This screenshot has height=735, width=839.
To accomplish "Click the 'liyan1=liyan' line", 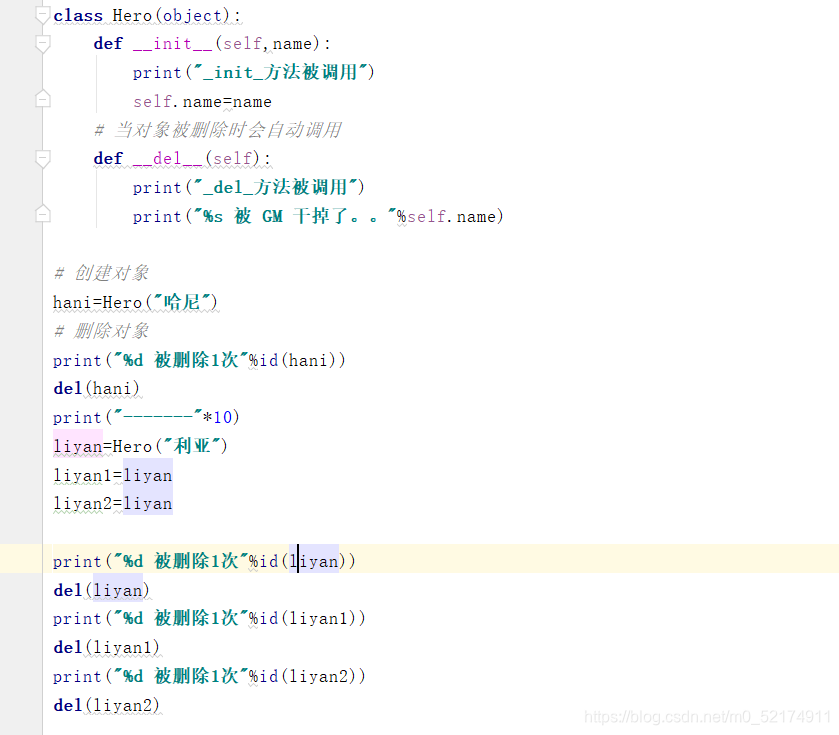I will tap(112, 476).
